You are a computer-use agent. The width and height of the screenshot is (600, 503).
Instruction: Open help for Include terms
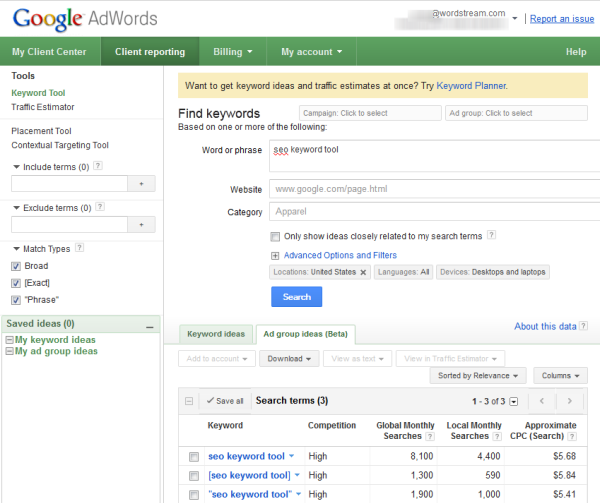(98, 166)
